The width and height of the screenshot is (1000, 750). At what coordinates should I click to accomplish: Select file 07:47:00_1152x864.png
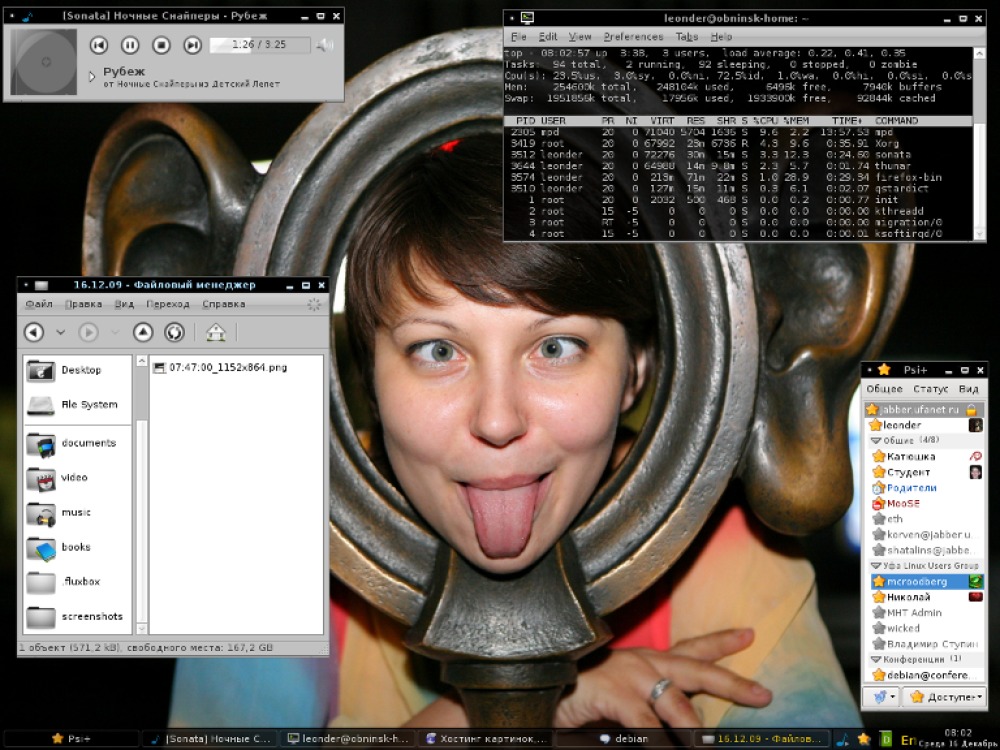point(221,367)
